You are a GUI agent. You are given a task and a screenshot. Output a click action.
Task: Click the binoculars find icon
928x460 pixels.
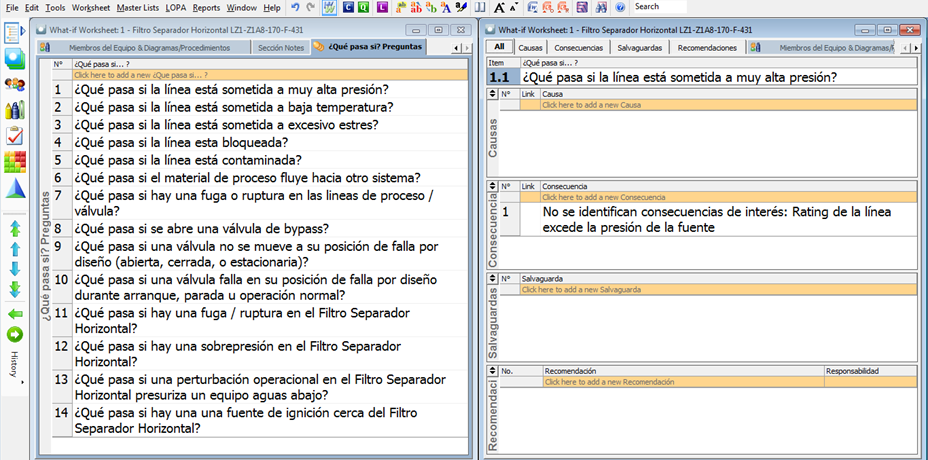(601, 8)
